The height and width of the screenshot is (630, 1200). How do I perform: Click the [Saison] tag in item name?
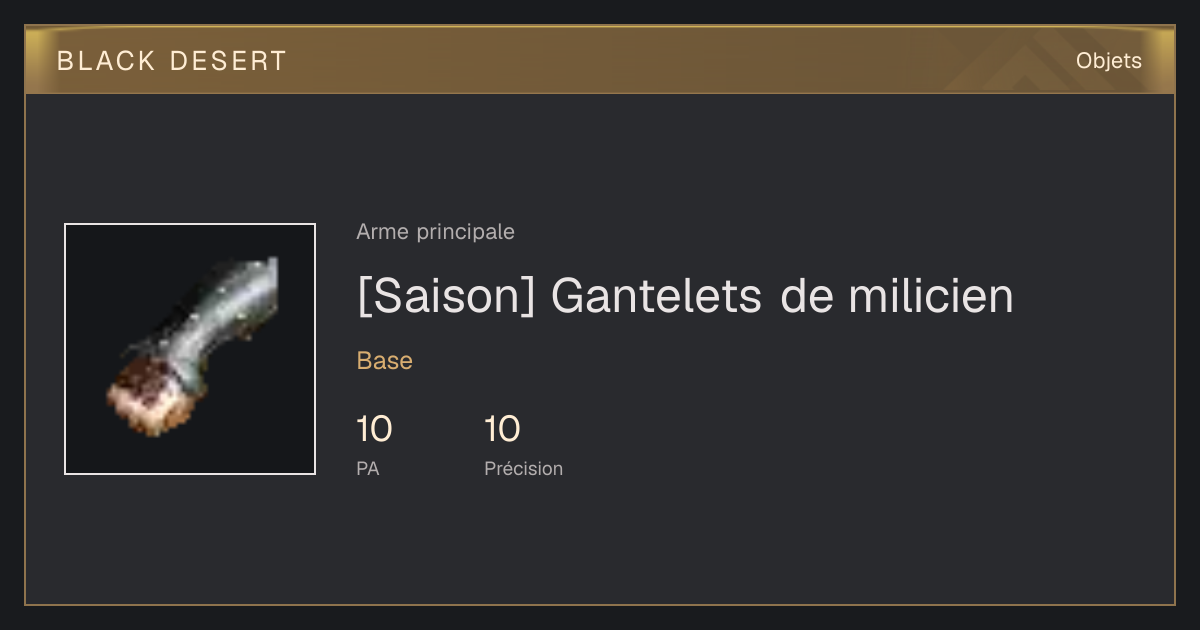[x=447, y=296]
